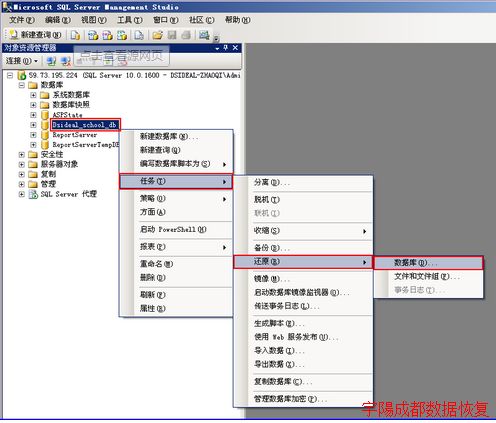496x423 pixels.
Task: Open the 工具(T) menu
Action: 130,20
